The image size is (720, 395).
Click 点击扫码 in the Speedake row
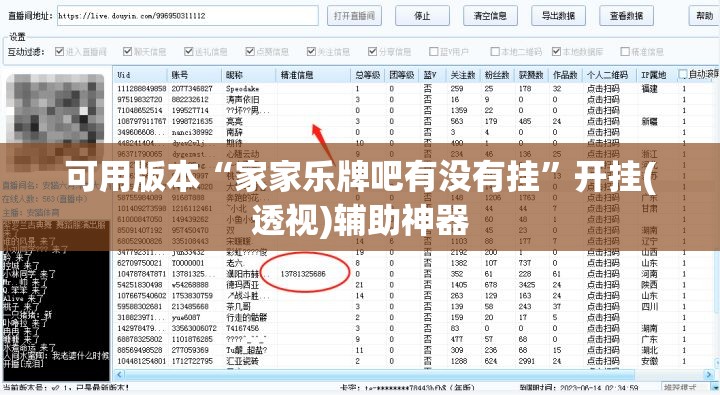coord(603,88)
